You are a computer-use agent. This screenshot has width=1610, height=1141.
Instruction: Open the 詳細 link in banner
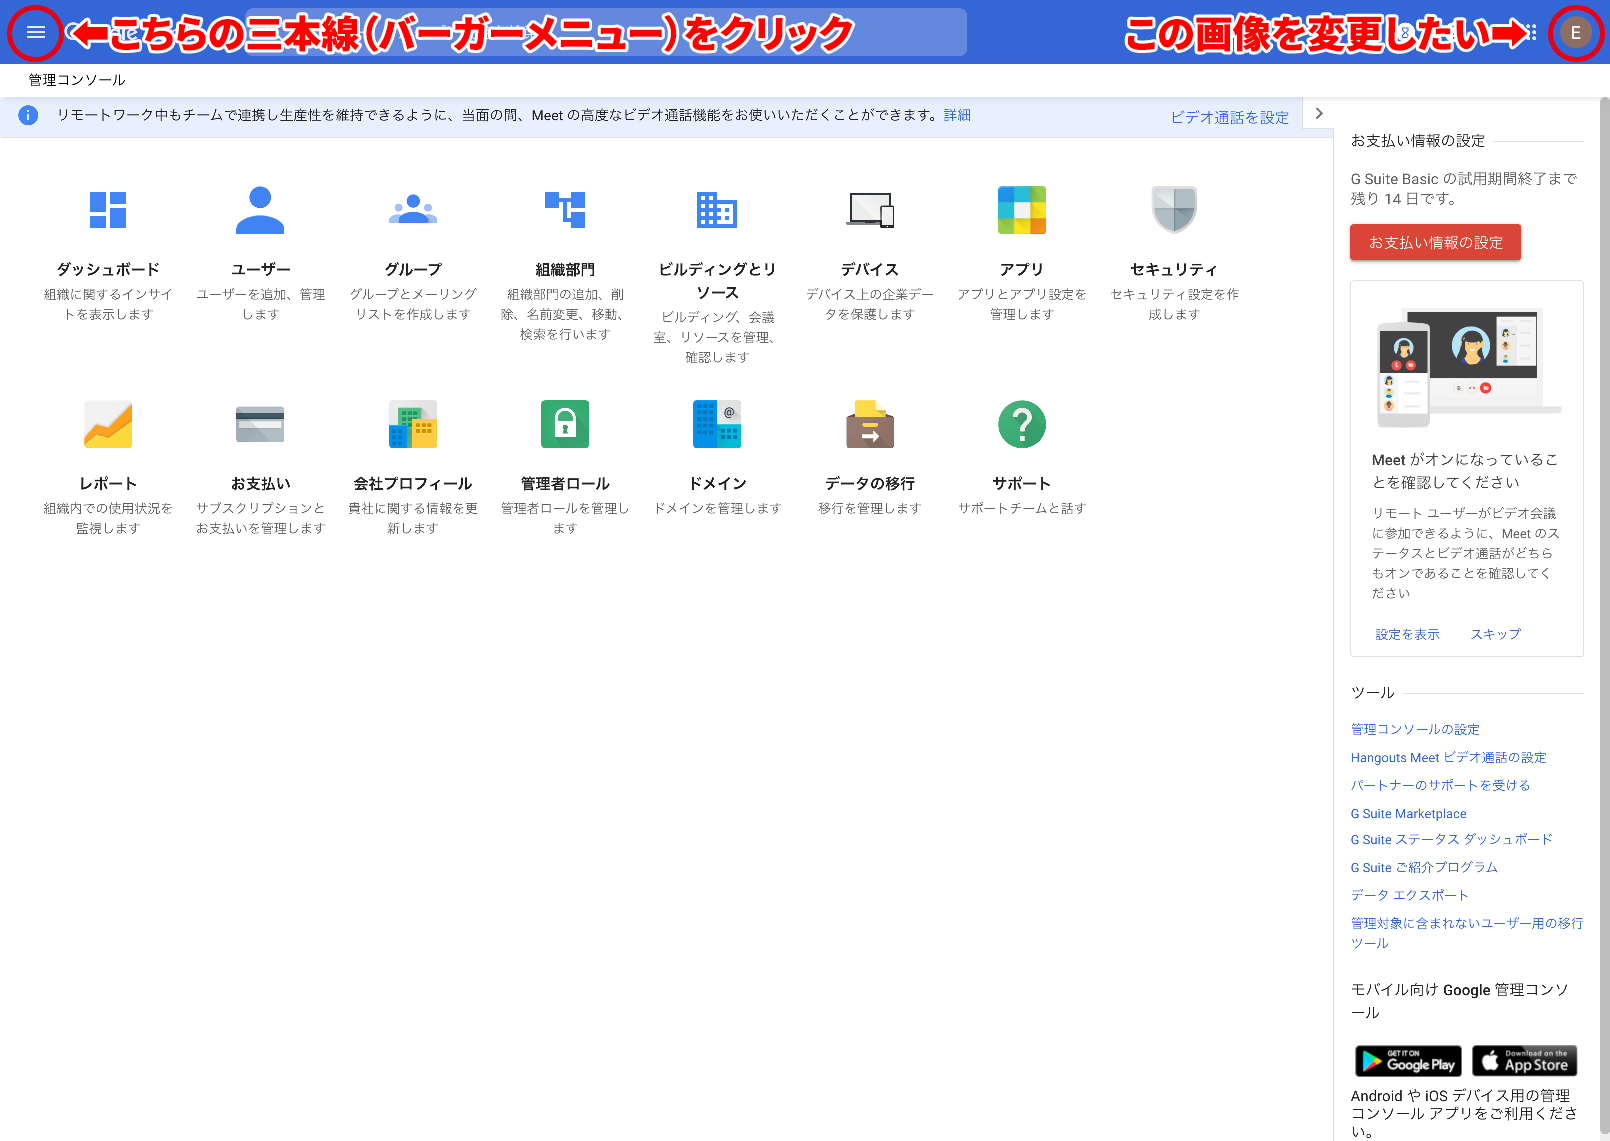click(x=957, y=115)
